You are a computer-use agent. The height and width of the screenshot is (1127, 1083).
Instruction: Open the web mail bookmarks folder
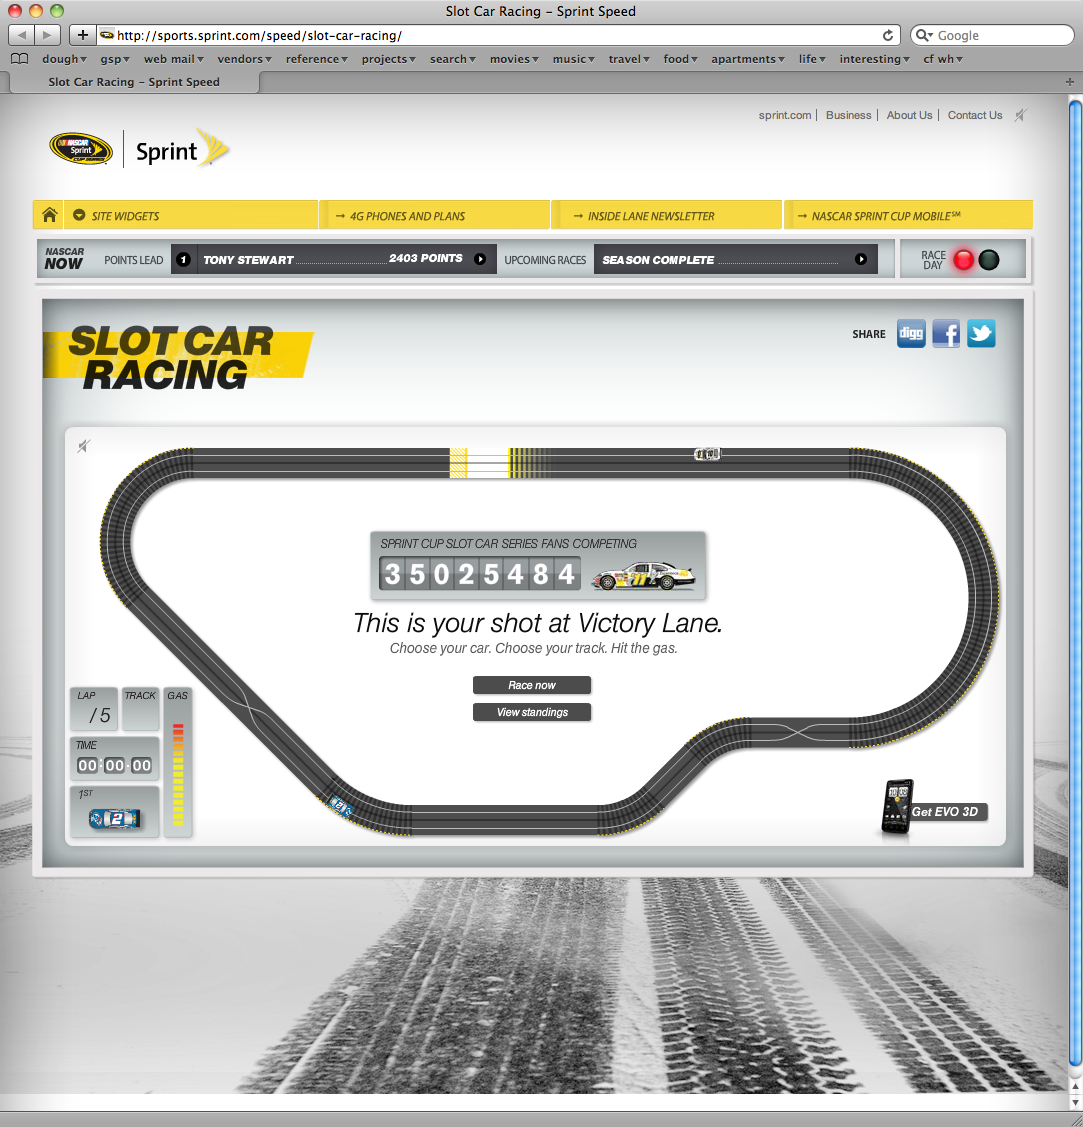173,59
